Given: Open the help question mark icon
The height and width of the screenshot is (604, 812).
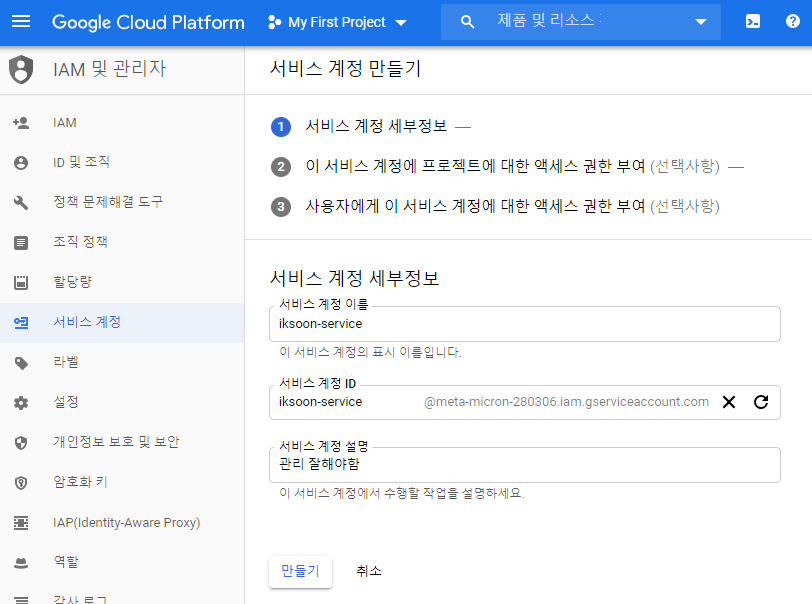Looking at the screenshot, I should pos(792,21).
